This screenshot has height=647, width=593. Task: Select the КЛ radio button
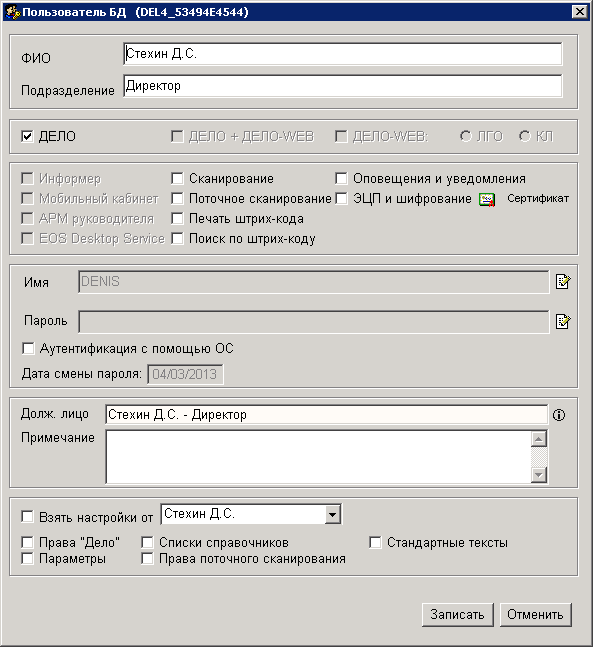[x=524, y=136]
